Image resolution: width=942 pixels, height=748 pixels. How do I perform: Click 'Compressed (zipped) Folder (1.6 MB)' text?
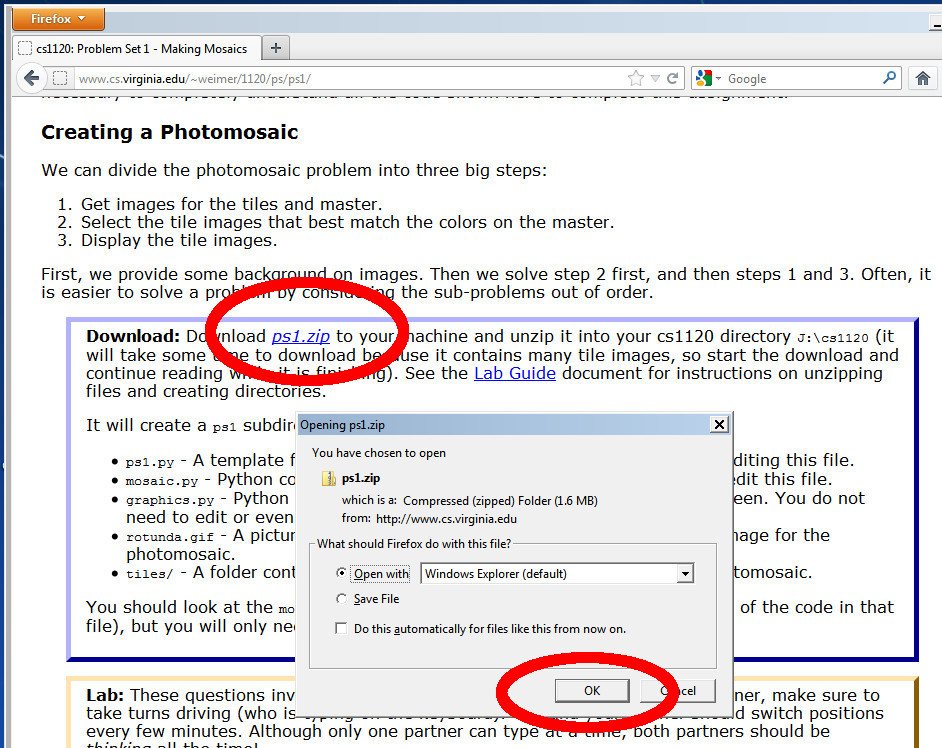[x=500, y=500]
